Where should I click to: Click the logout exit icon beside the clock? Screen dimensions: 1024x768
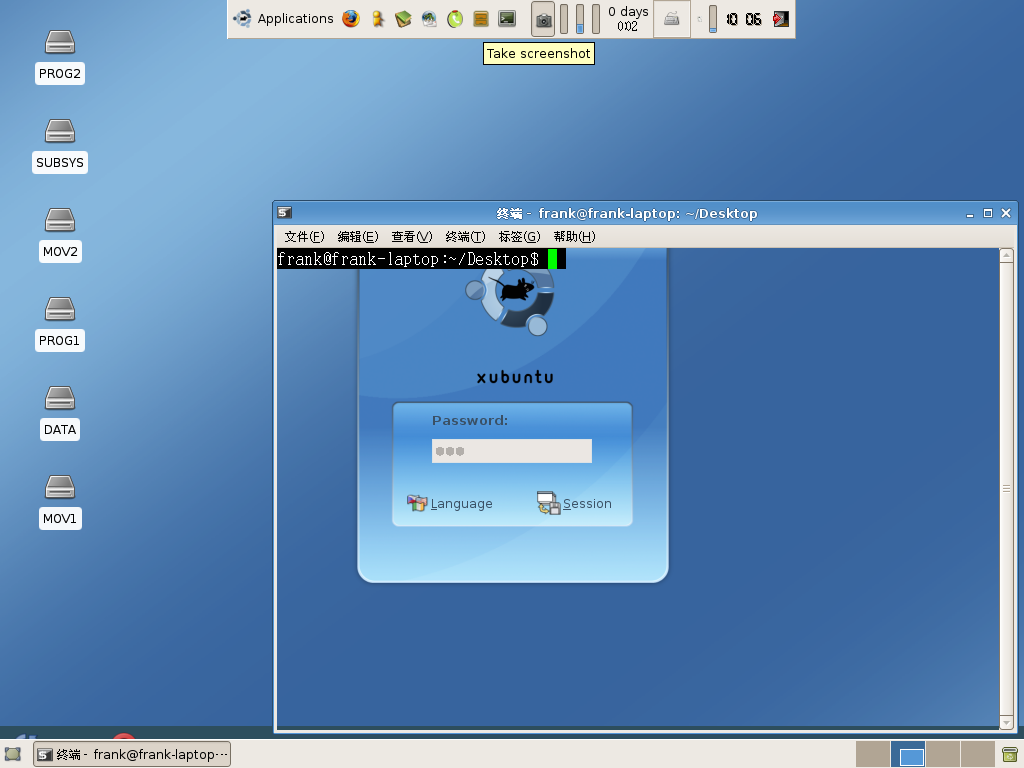781,19
